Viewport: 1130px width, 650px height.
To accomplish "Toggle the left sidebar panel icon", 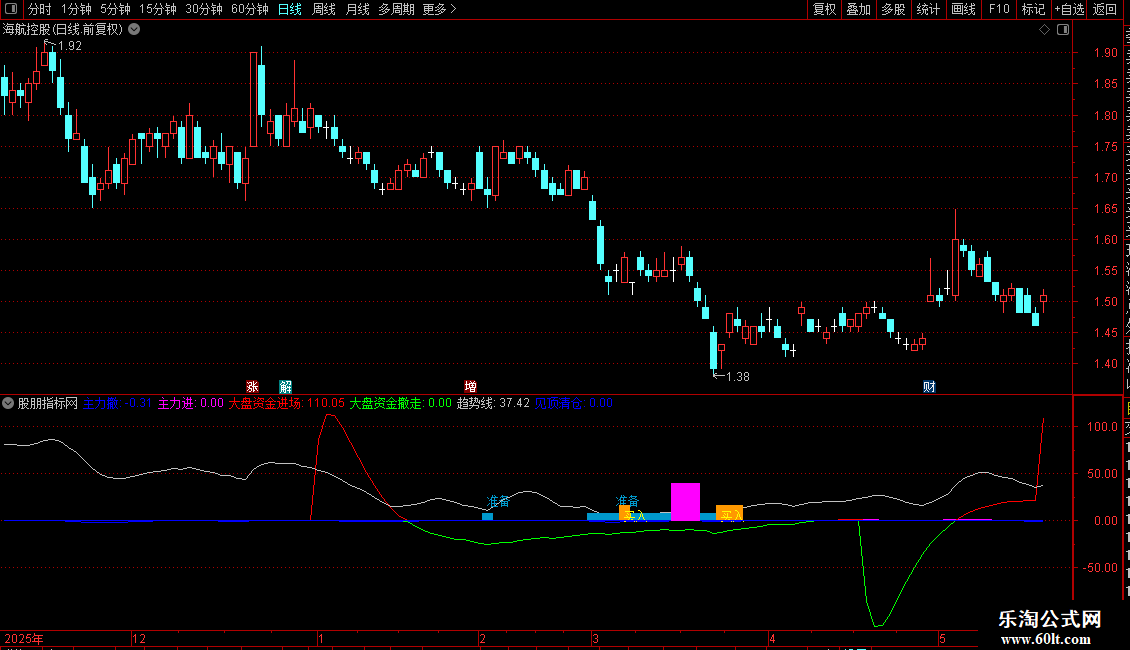I will coord(11,9).
